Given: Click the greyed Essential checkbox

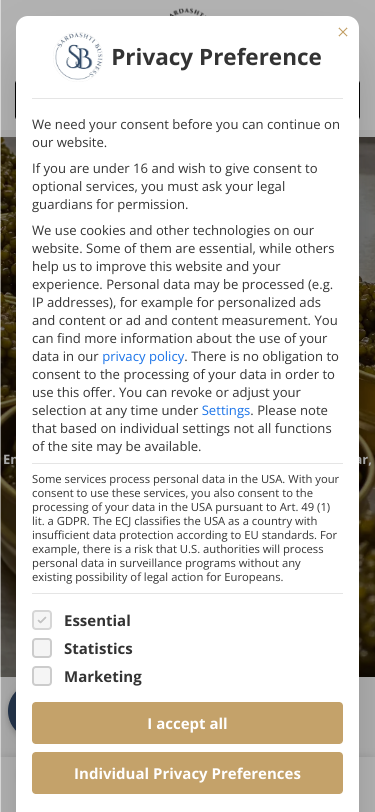Looking at the screenshot, I should point(42,620).
